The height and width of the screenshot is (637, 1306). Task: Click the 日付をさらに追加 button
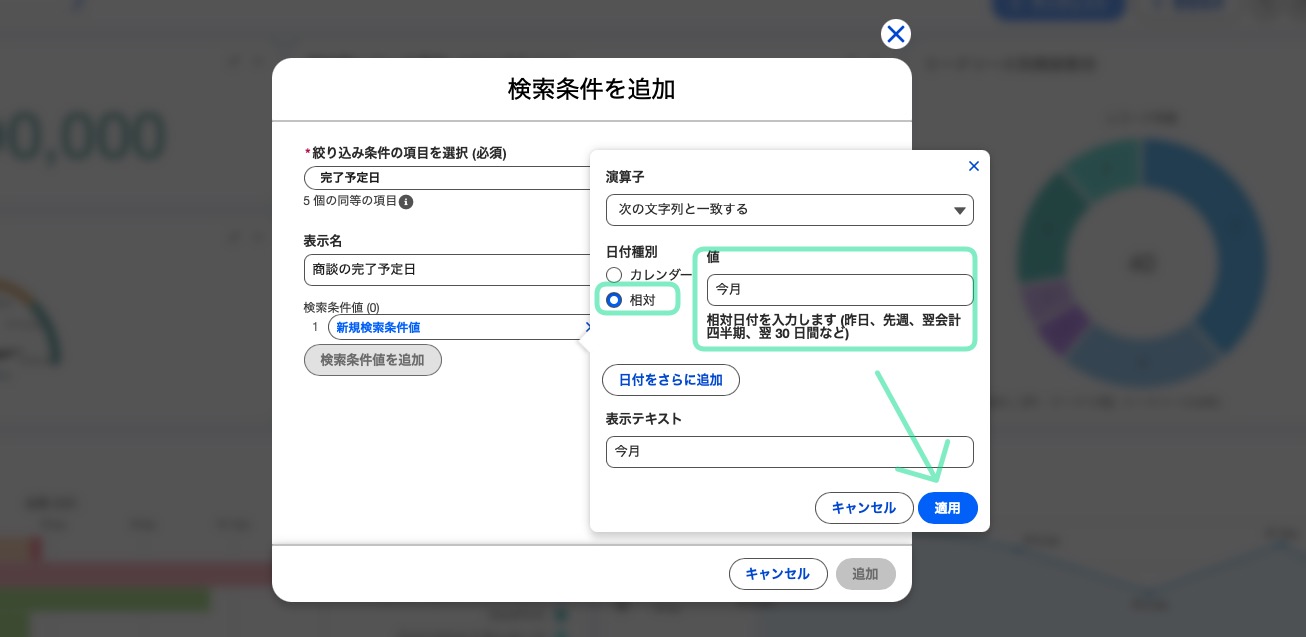pyautogui.click(x=671, y=380)
